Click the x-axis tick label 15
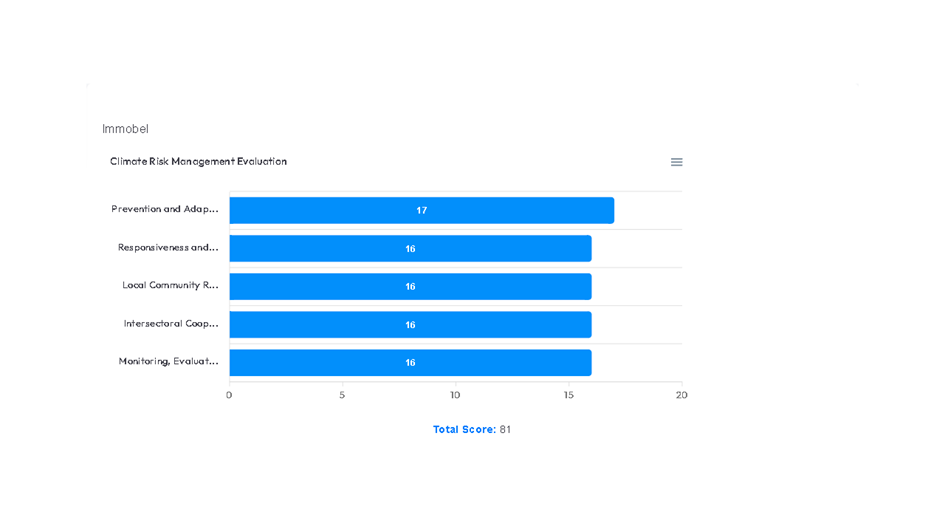This screenshot has width=945, height=532. click(x=568, y=396)
